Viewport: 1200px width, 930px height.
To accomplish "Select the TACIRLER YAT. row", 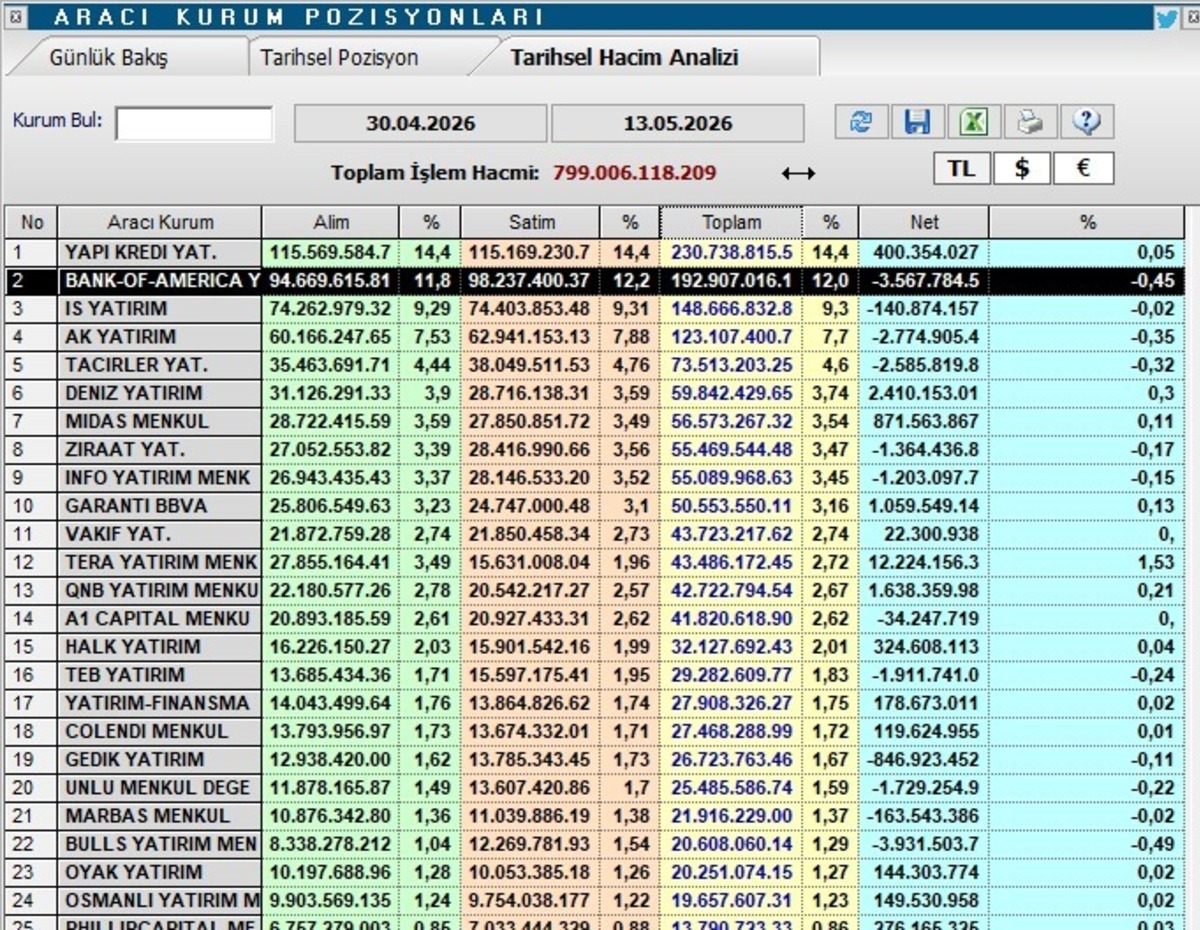I will [595, 365].
